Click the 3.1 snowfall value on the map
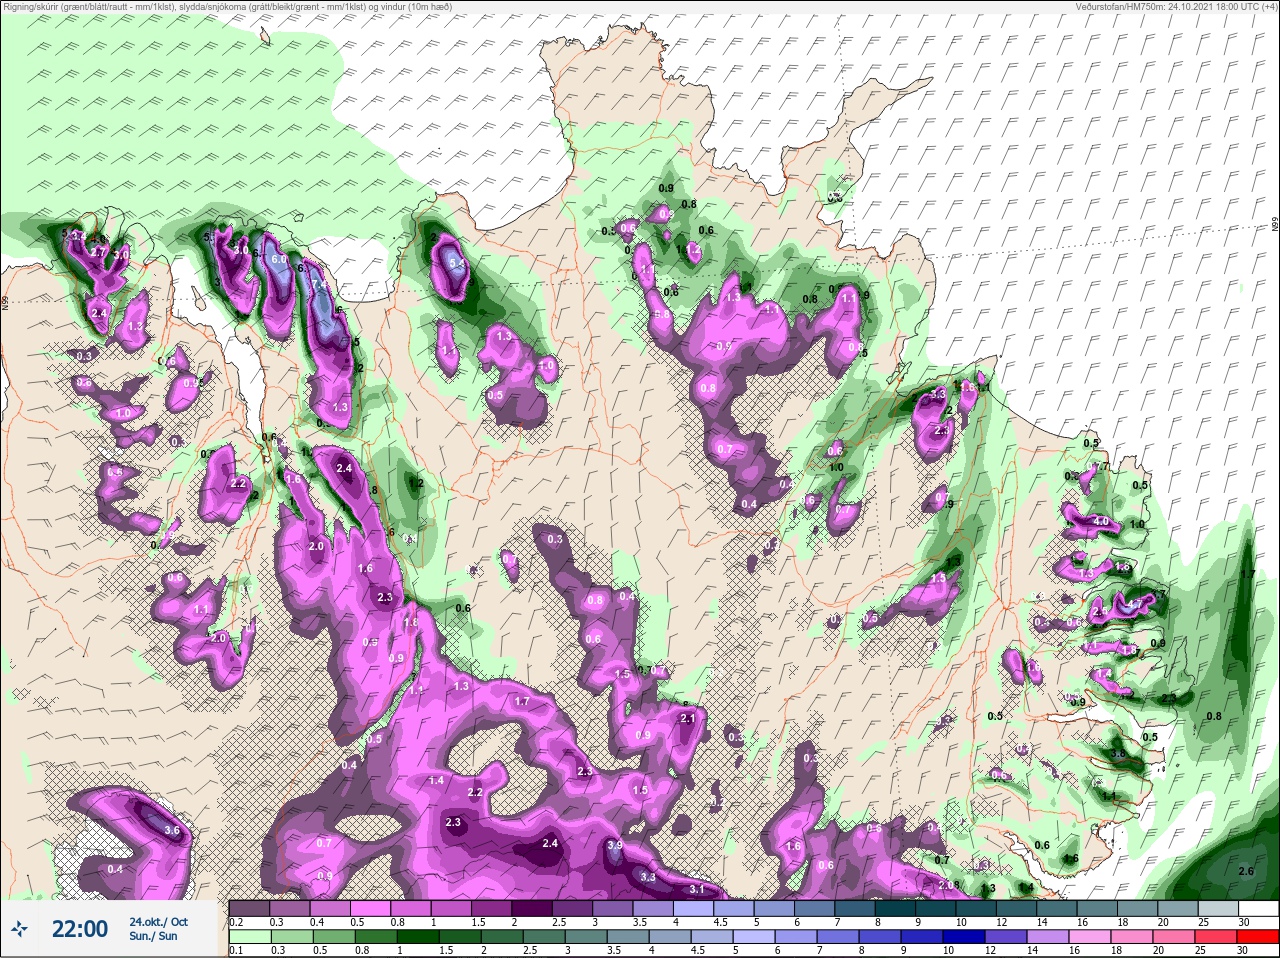1280x958 pixels. pyautogui.click(x=697, y=889)
